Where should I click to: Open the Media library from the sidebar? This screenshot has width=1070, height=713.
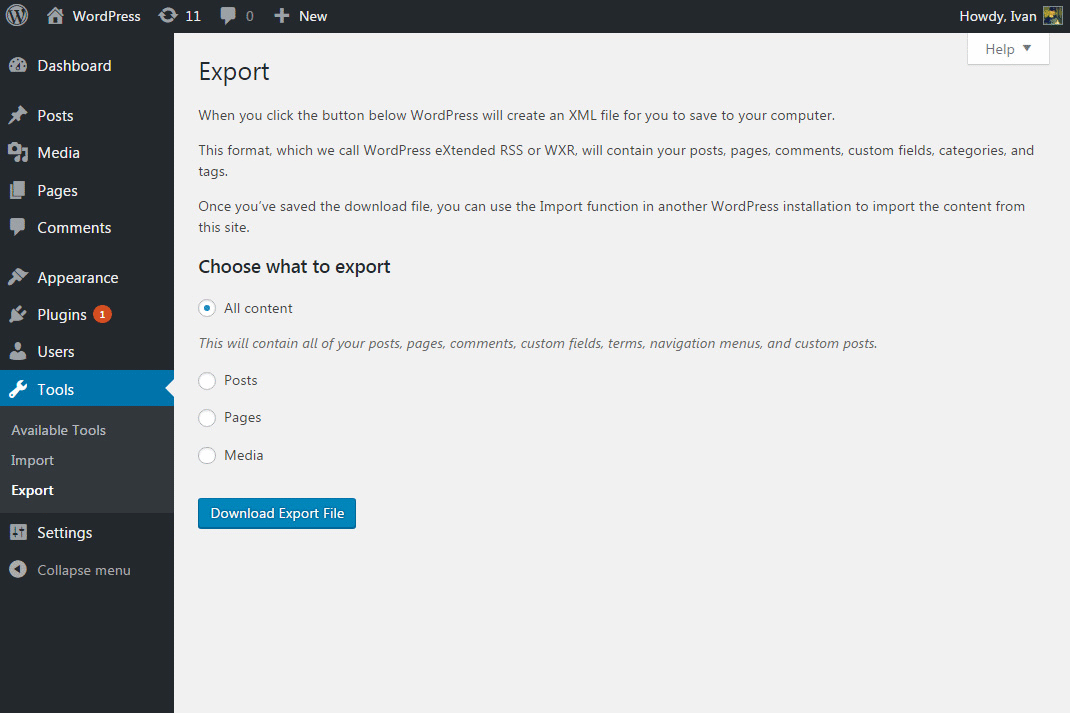pyautogui.click(x=55, y=152)
